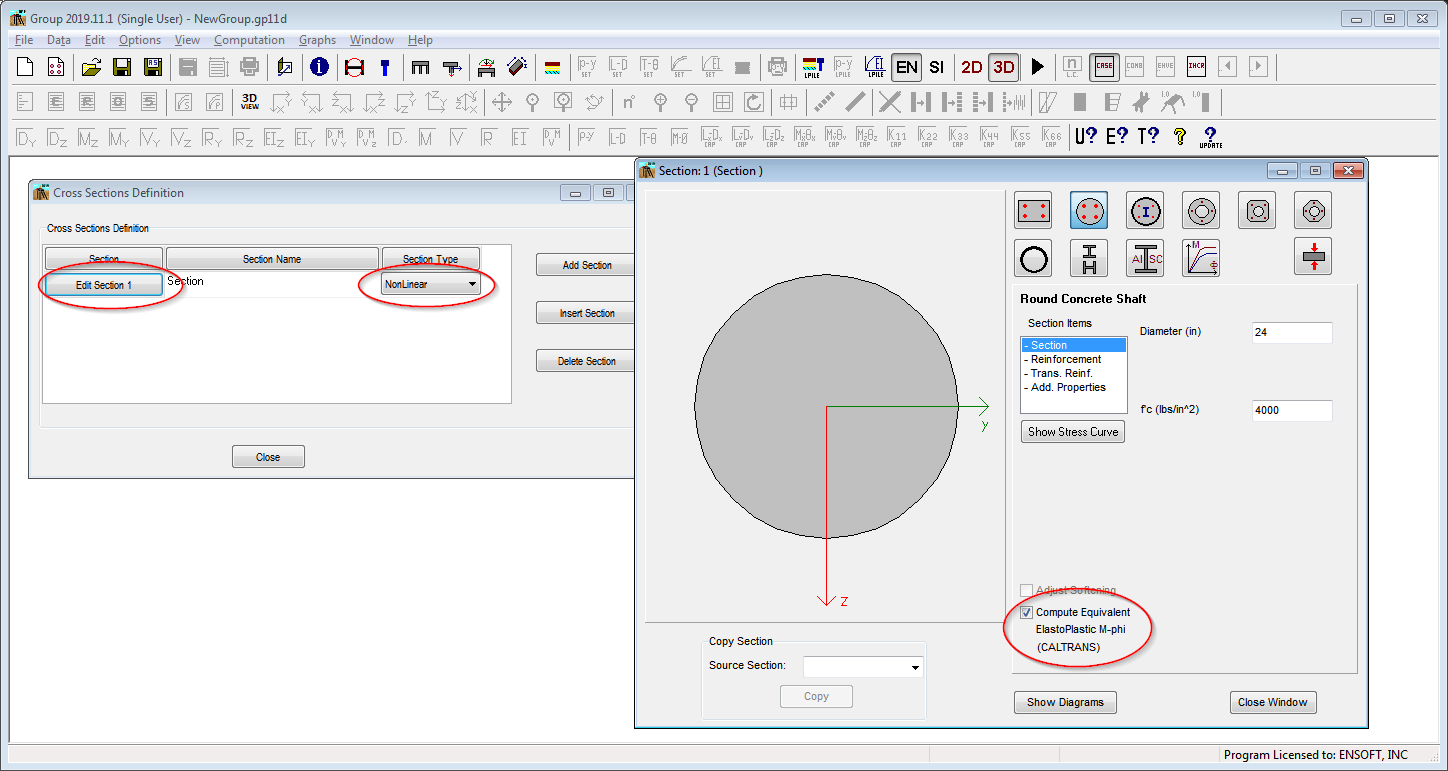
Task: Select the plain circular section type icon
Action: (1033, 258)
